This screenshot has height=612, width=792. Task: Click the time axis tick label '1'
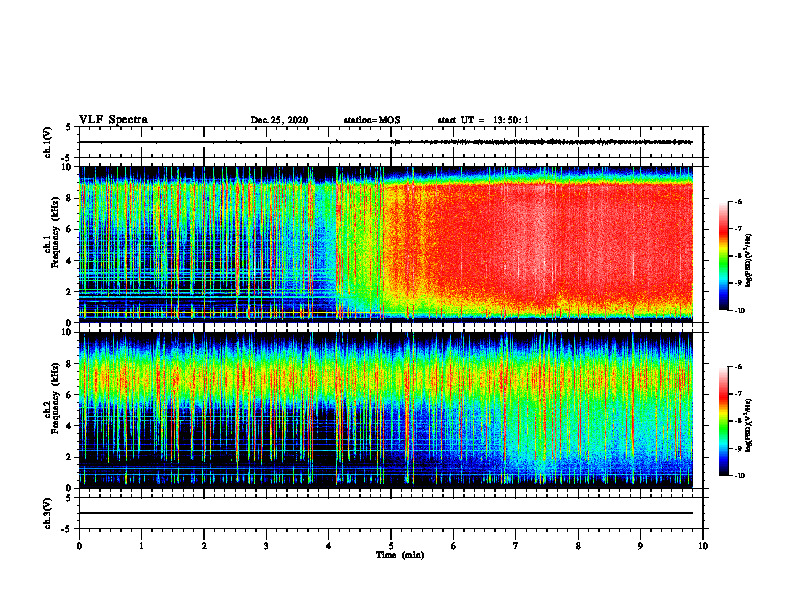pos(141,546)
